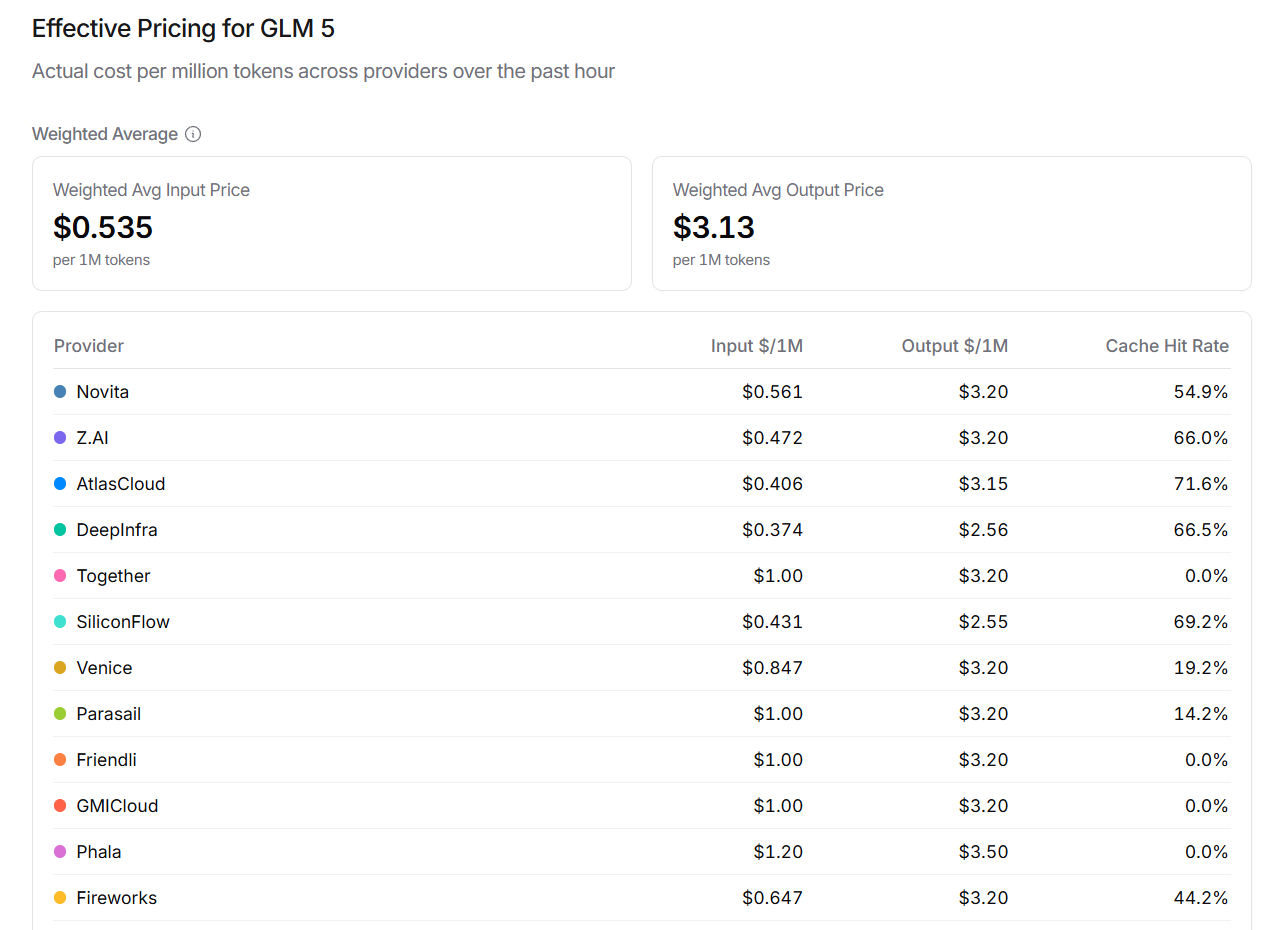Click the Provider column header
Viewport: 1265px width, 930px height.
pyautogui.click(x=89, y=346)
